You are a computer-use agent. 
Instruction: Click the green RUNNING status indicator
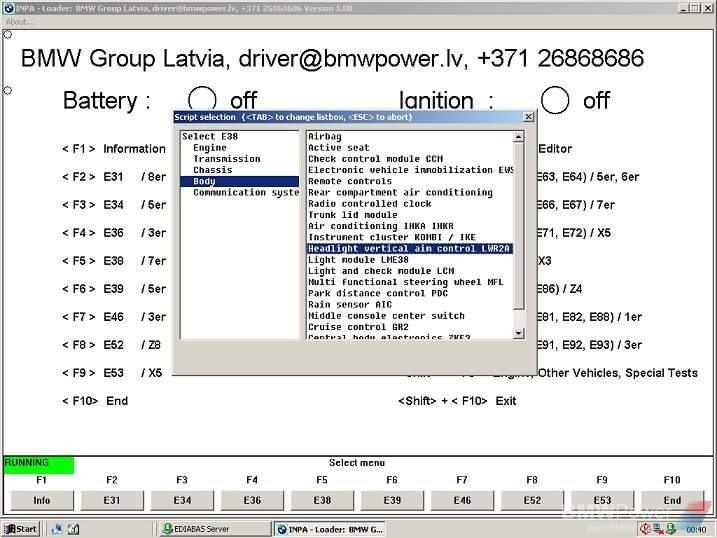click(x=38, y=465)
